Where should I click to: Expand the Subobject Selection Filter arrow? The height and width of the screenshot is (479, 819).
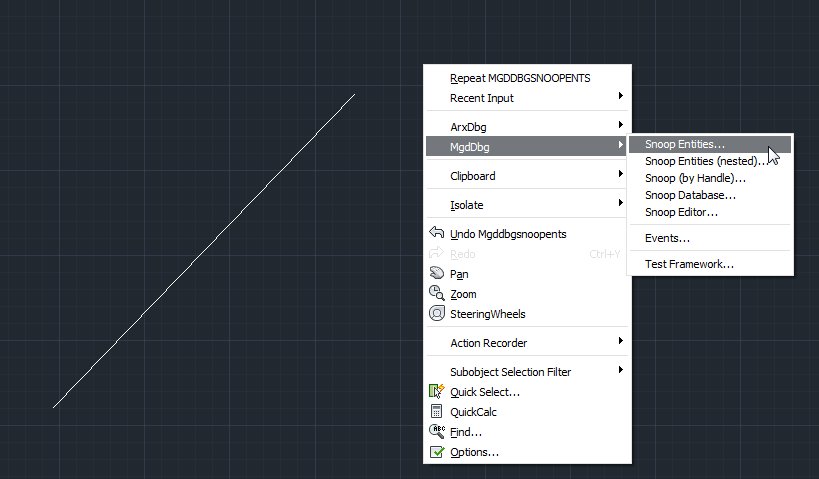(621, 370)
